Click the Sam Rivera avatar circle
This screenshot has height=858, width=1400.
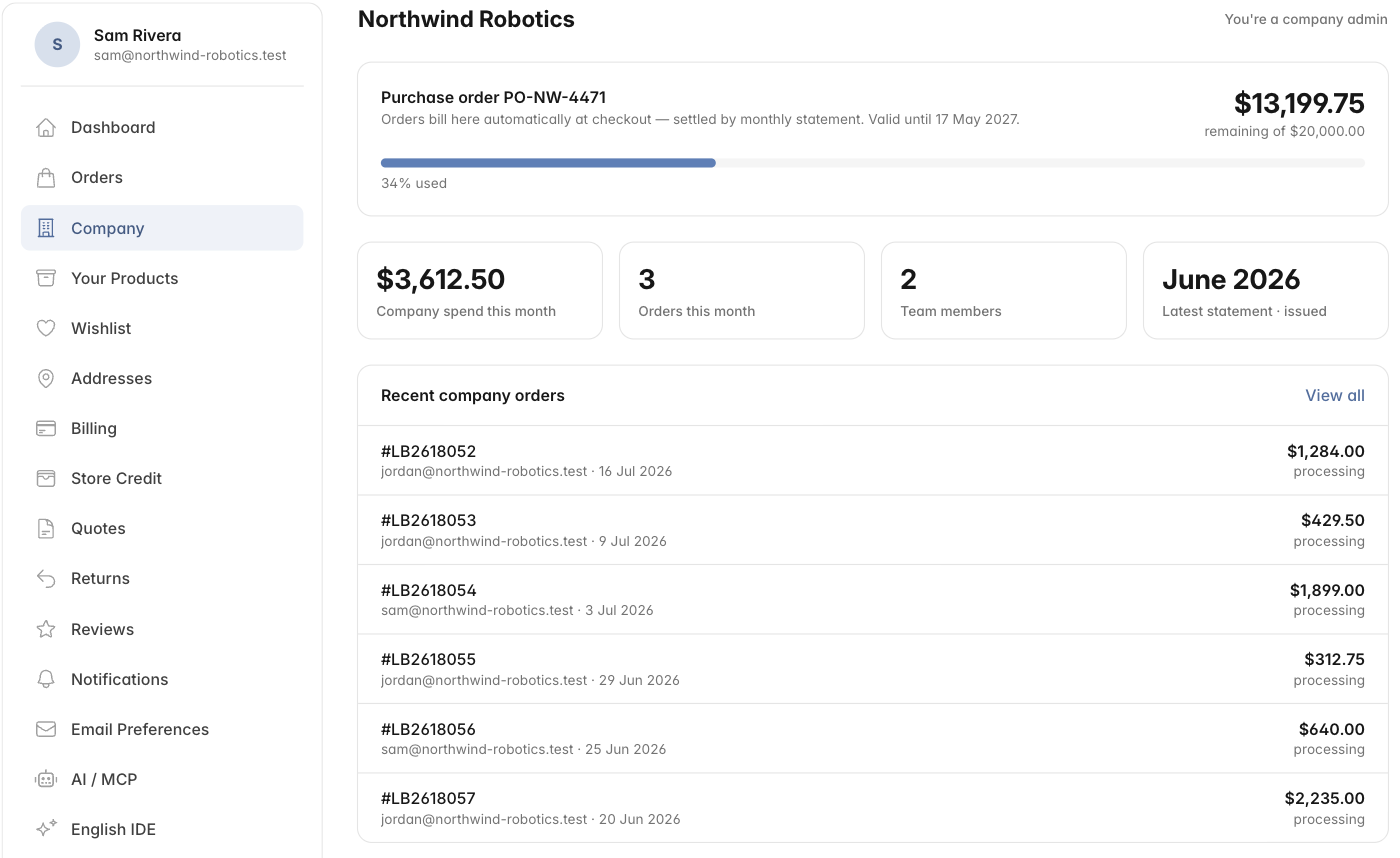pyautogui.click(x=57, y=44)
